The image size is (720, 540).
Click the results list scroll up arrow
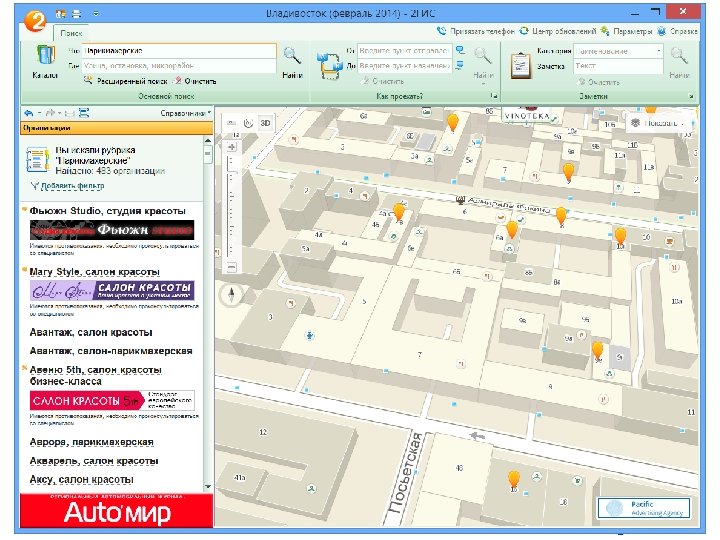click(x=208, y=141)
